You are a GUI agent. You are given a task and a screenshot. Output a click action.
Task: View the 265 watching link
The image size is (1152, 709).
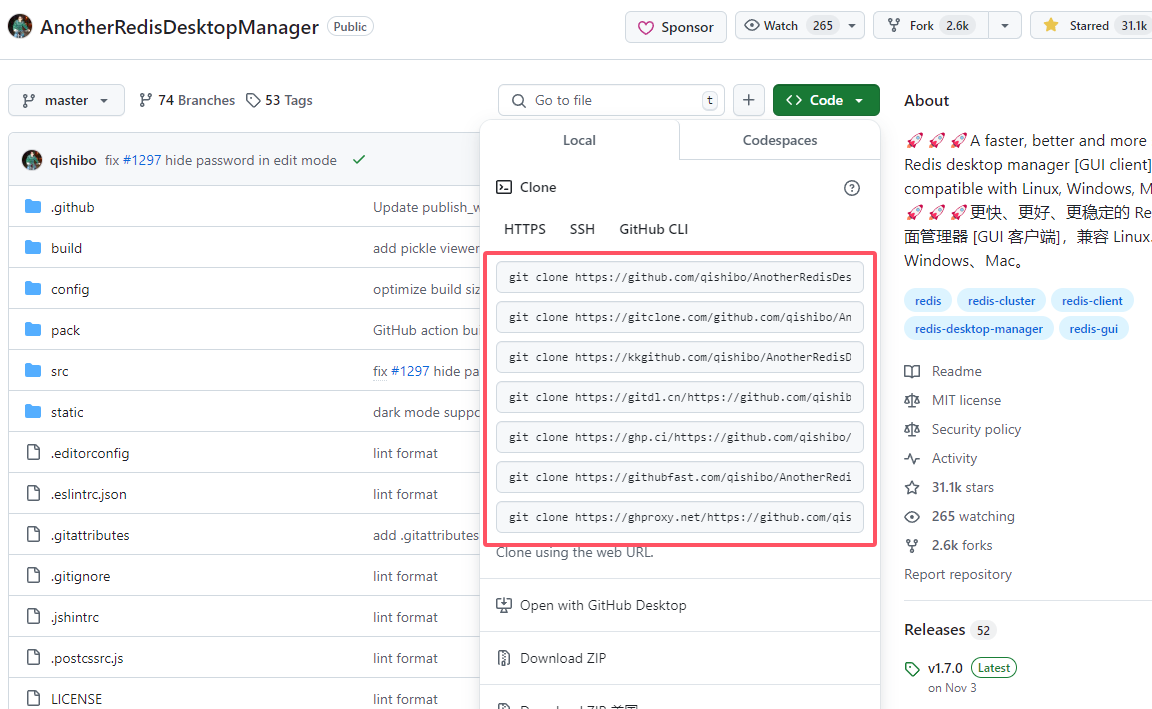tap(973, 517)
